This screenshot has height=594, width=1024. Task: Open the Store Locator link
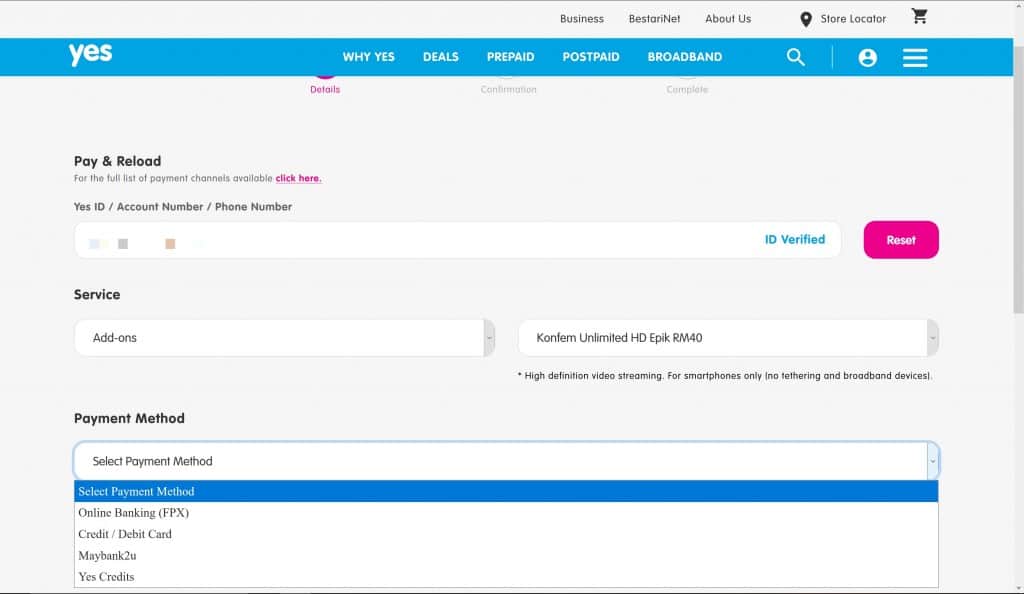coord(853,19)
